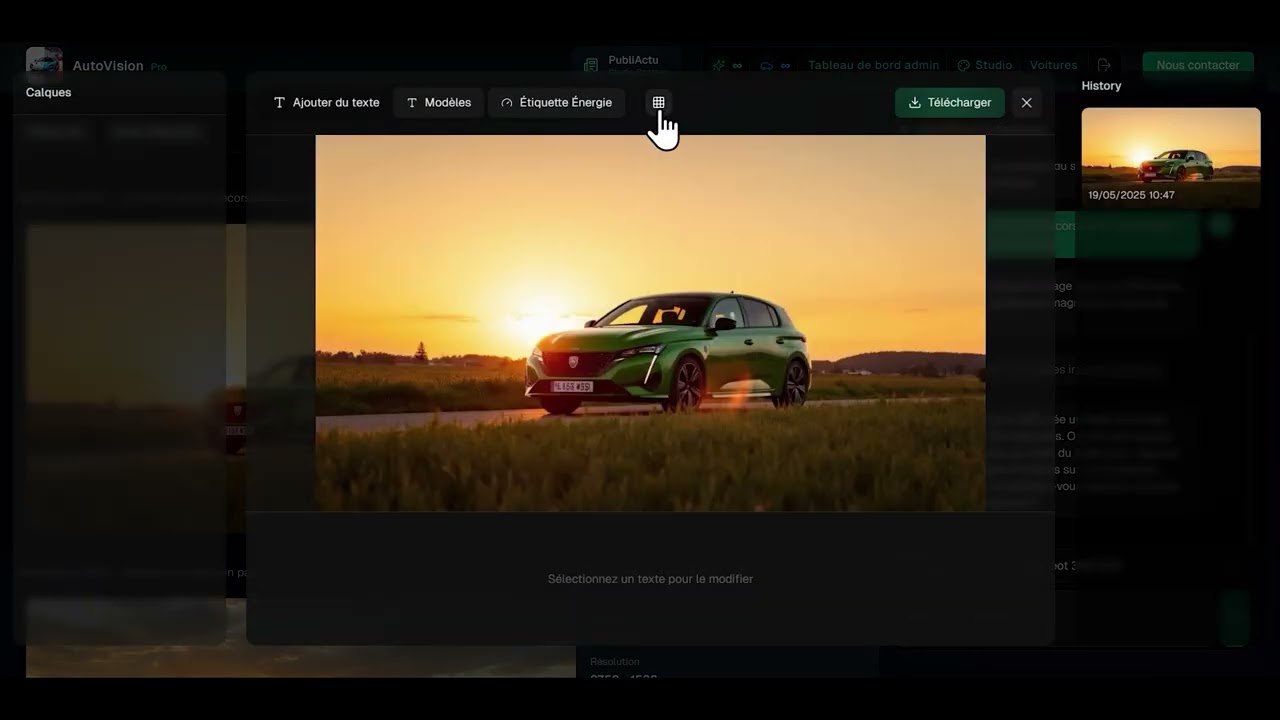The image size is (1280, 720).
Task: Open the Voitures page
Action: 1053,65
